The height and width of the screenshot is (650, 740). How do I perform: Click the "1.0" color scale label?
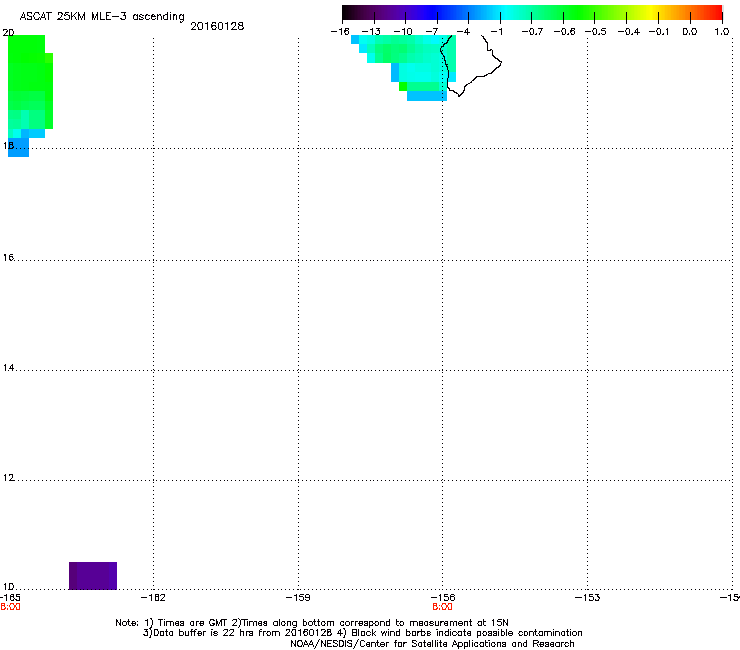pos(722,32)
